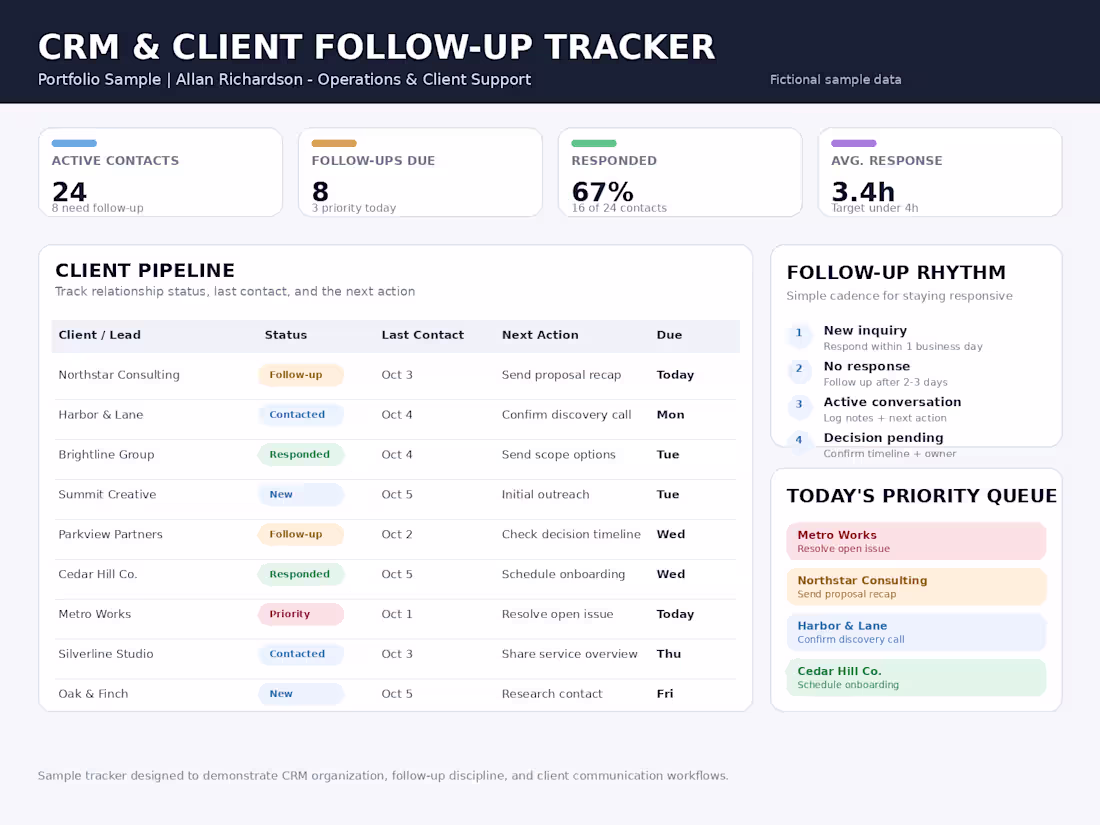Click Follow-up status badge for Northstar Consulting
1100x825 pixels.
[x=301, y=375]
